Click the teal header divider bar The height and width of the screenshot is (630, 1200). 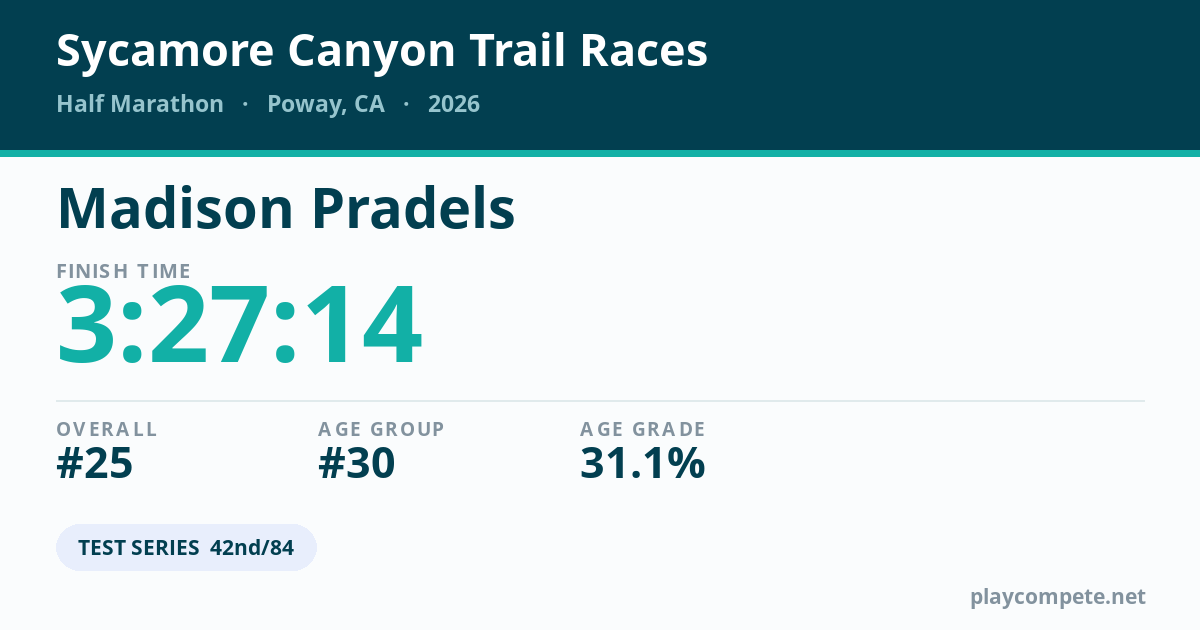click(600, 154)
